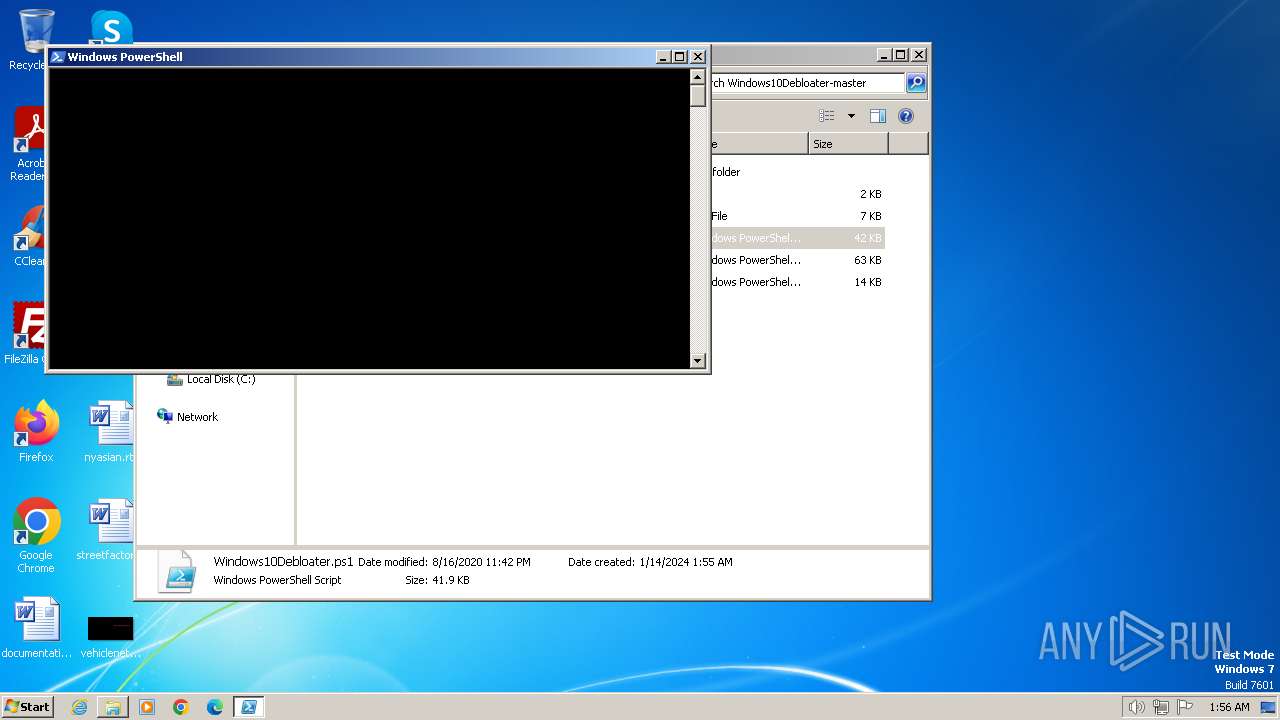
Task: Click the Explorer search box
Action: pos(807,83)
